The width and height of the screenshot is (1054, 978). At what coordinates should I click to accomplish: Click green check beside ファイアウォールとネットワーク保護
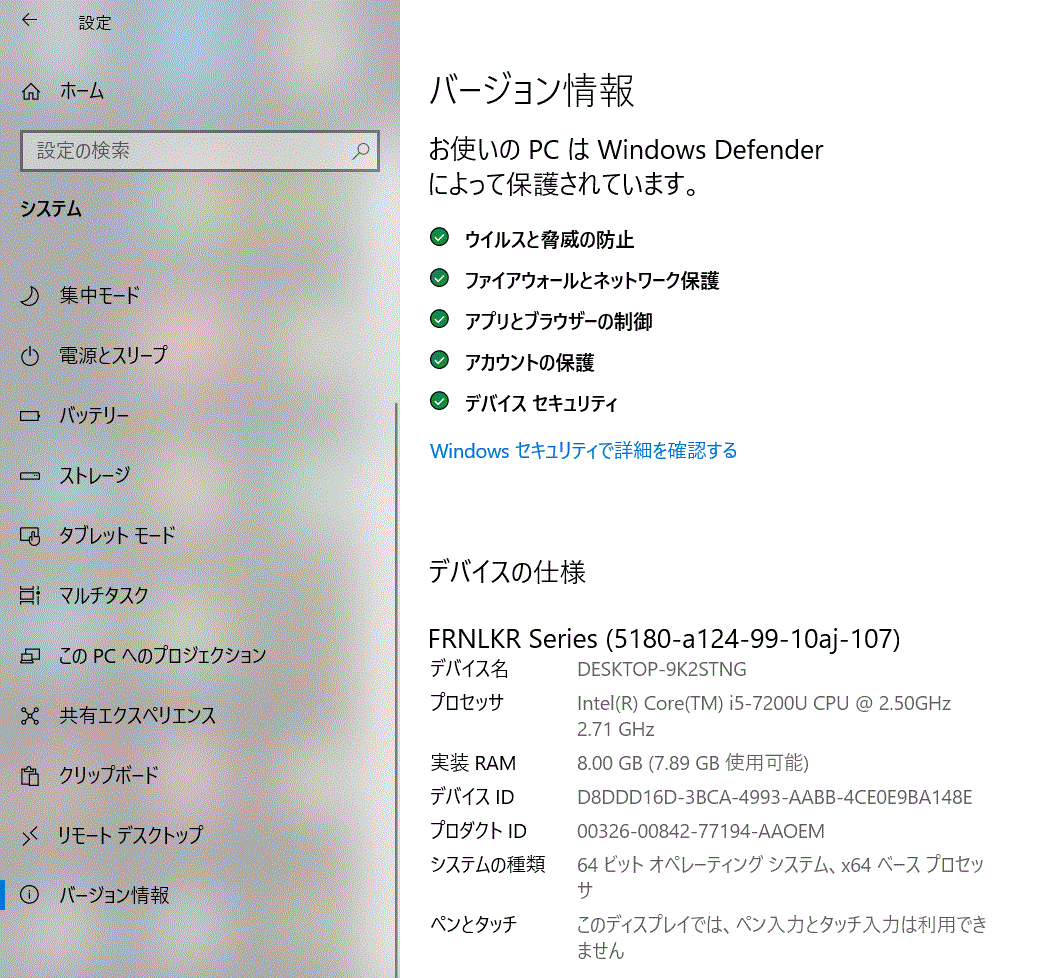coord(440,278)
